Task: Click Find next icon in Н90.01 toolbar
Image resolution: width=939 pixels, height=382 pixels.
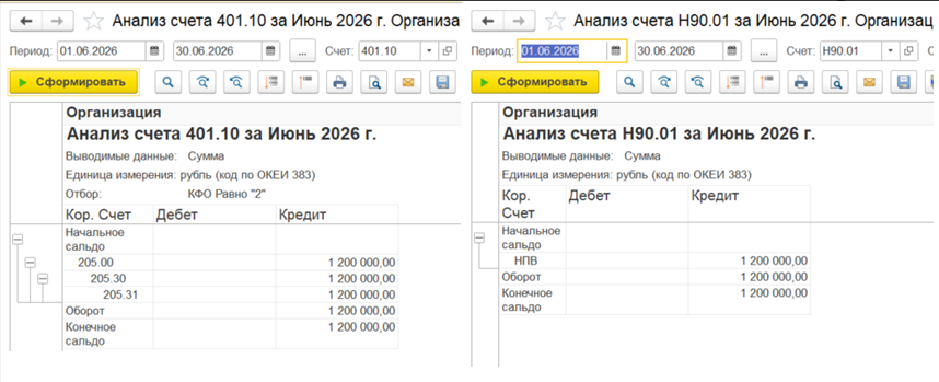Action: click(x=664, y=83)
